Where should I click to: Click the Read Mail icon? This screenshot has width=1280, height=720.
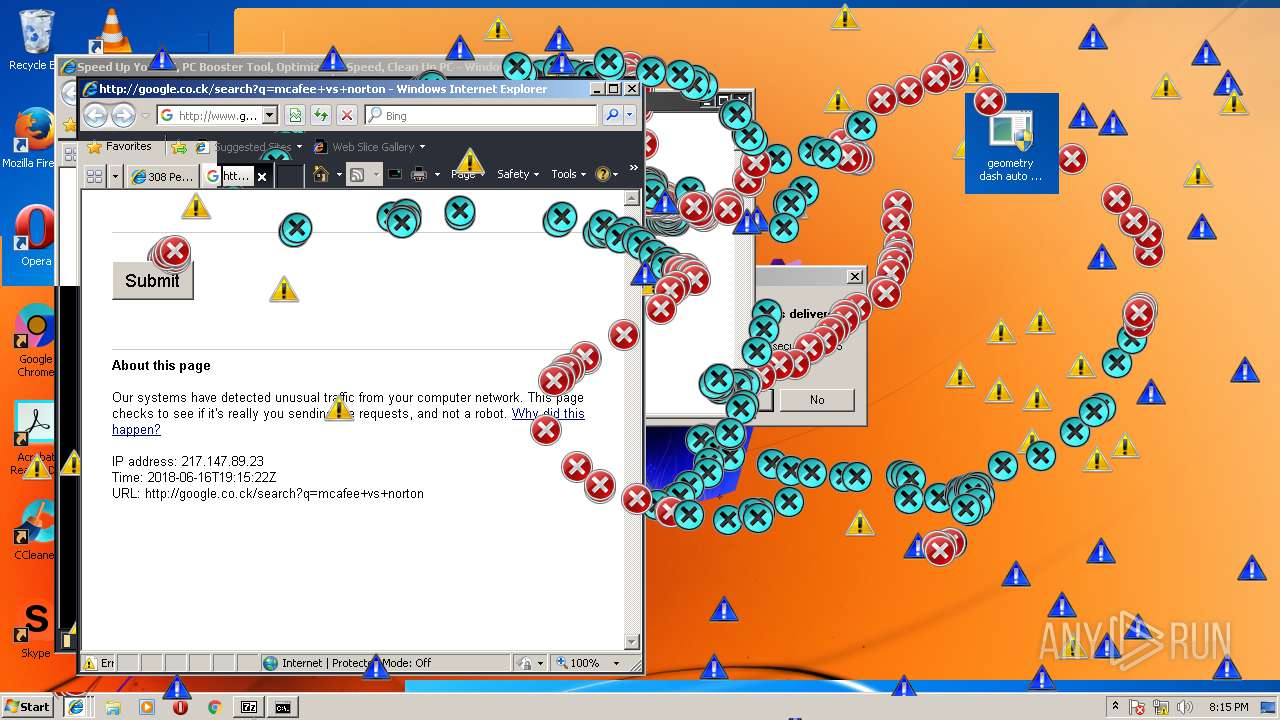395,174
